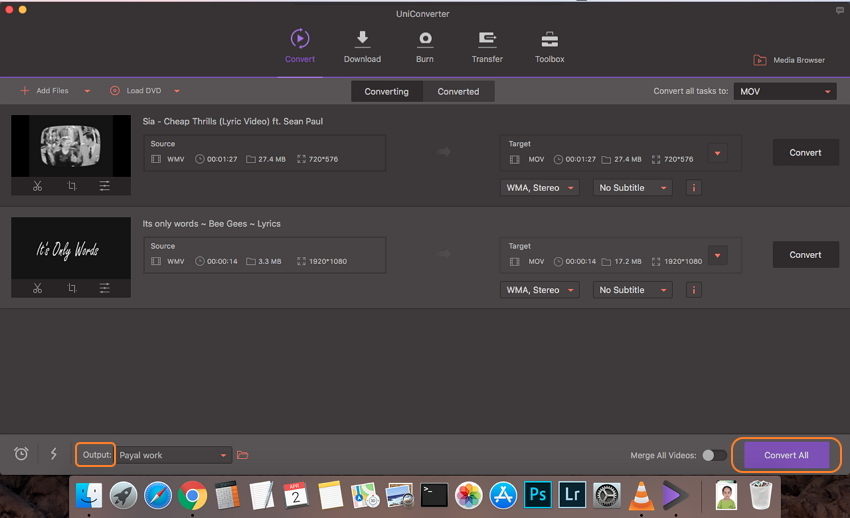Click the Convert All button

click(x=787, y=455)
